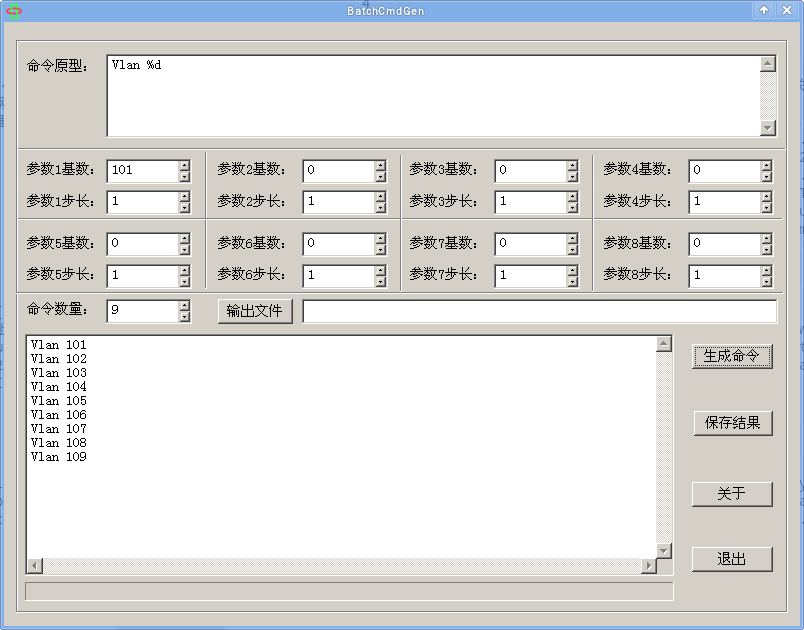Increase 参数7基数 with the up arrow
Image resolution: width=804 pixels, height=630 pixels.
point(573,238)
